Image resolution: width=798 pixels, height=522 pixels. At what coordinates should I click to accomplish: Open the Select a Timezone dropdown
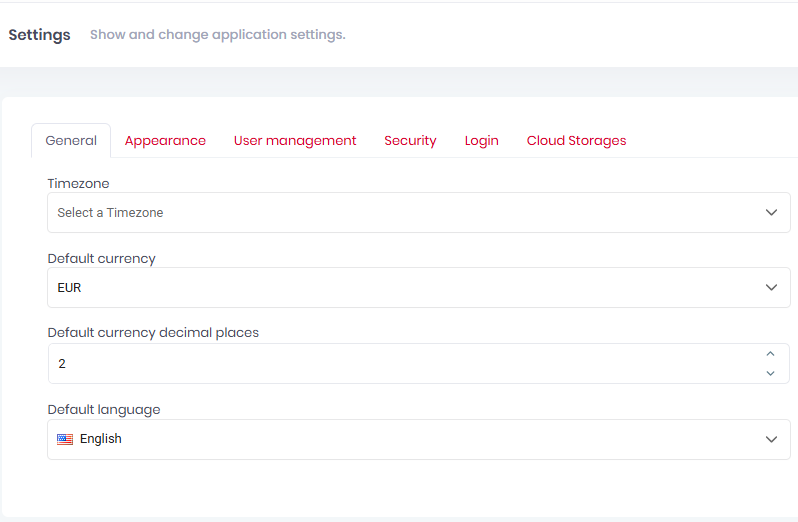[x=400, y=212]
